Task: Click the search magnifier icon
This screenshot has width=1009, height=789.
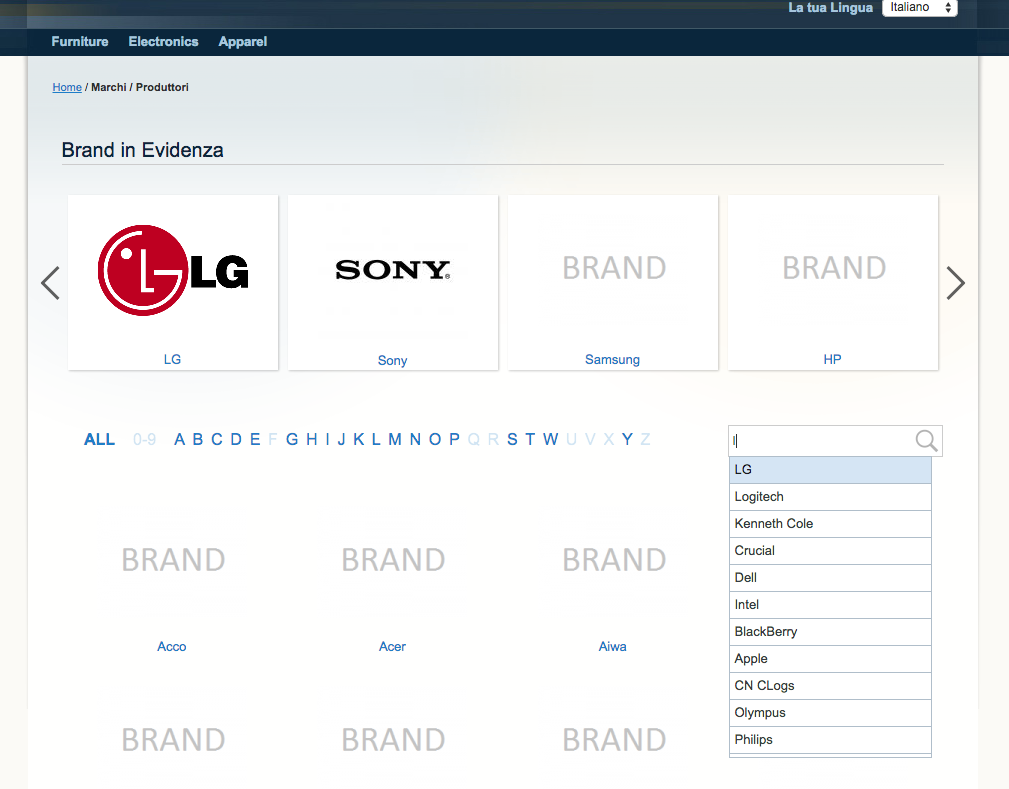Action: click(x=926, y=441)
